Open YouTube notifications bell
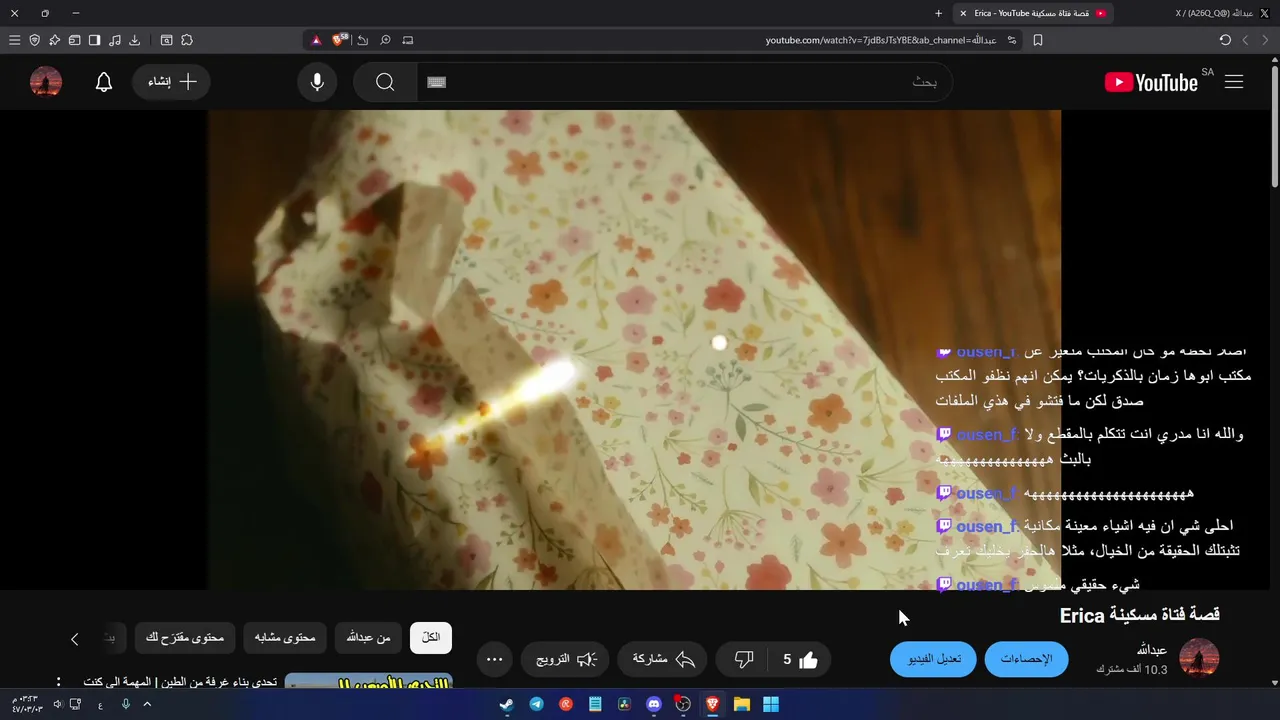Viewport: 1280px width, 720px height. (x=104, y=82)
